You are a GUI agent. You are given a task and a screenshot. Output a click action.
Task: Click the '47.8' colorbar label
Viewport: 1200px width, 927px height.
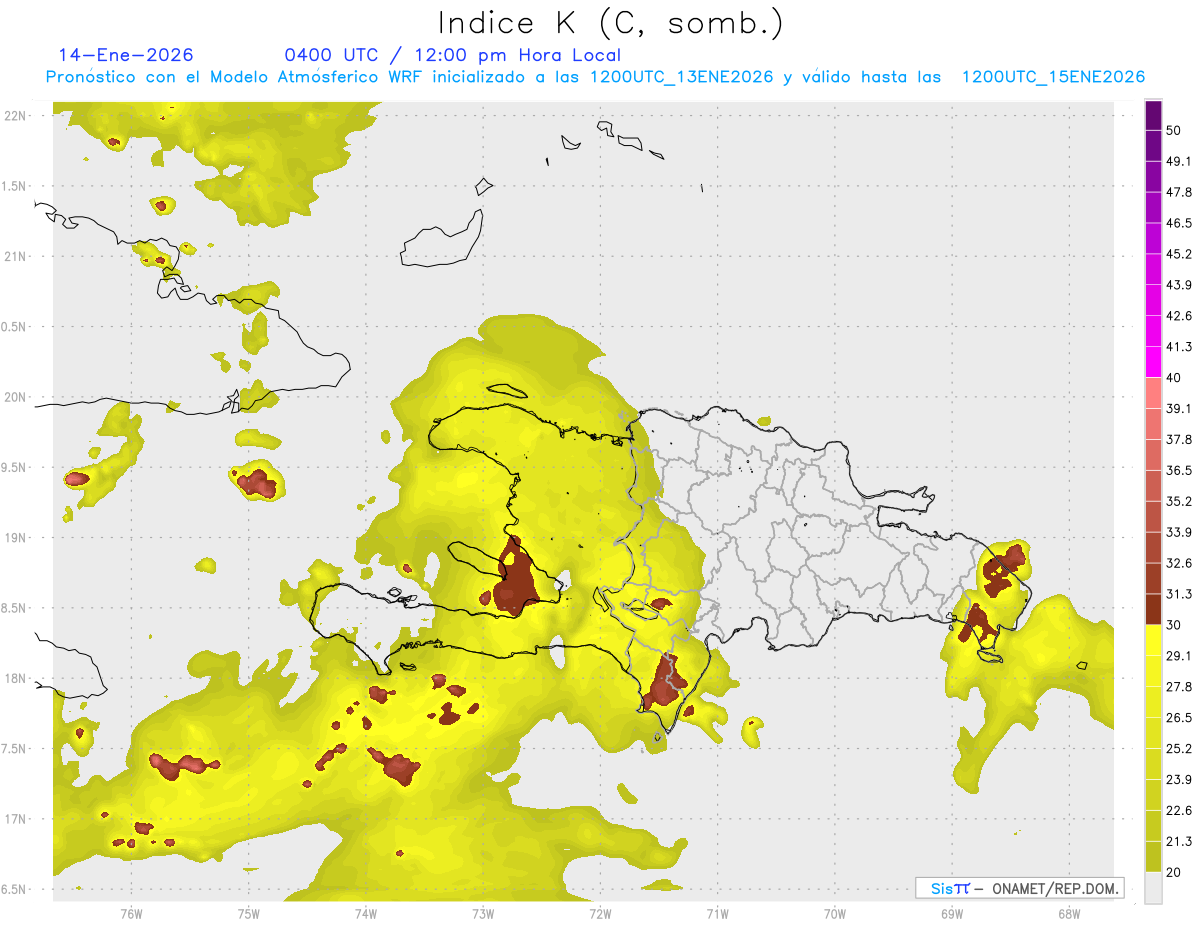[x=1179, y=193]
